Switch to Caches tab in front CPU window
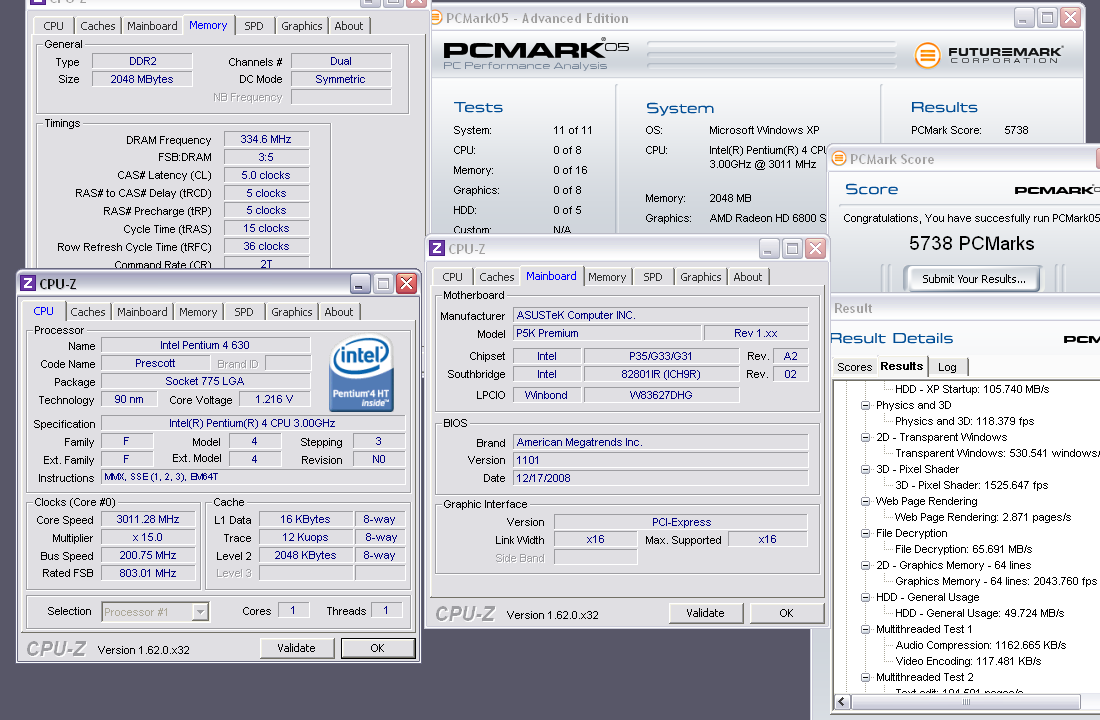This screenshot has width=1100, height=720. tap(88, 312)
